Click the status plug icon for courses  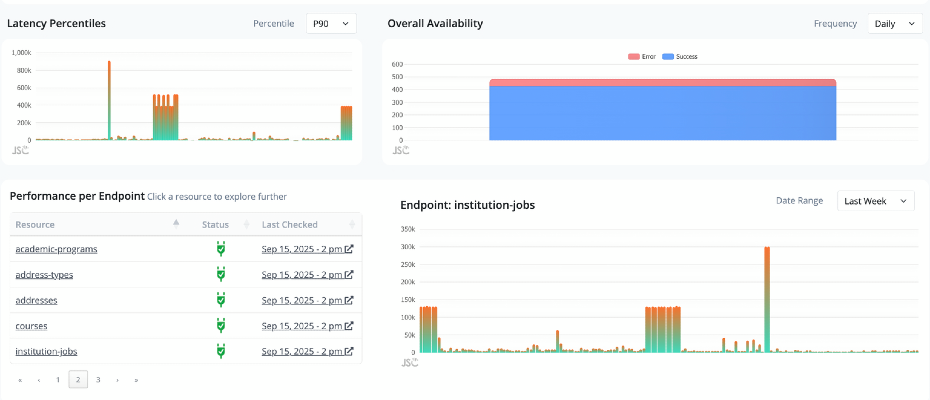pyautogui.click(x=221, y=325)
